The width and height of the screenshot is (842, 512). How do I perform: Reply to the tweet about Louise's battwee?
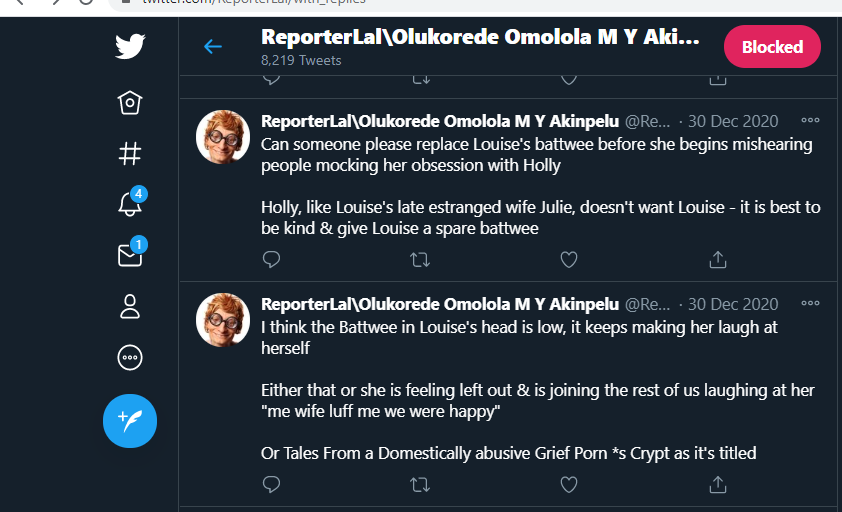271,260
